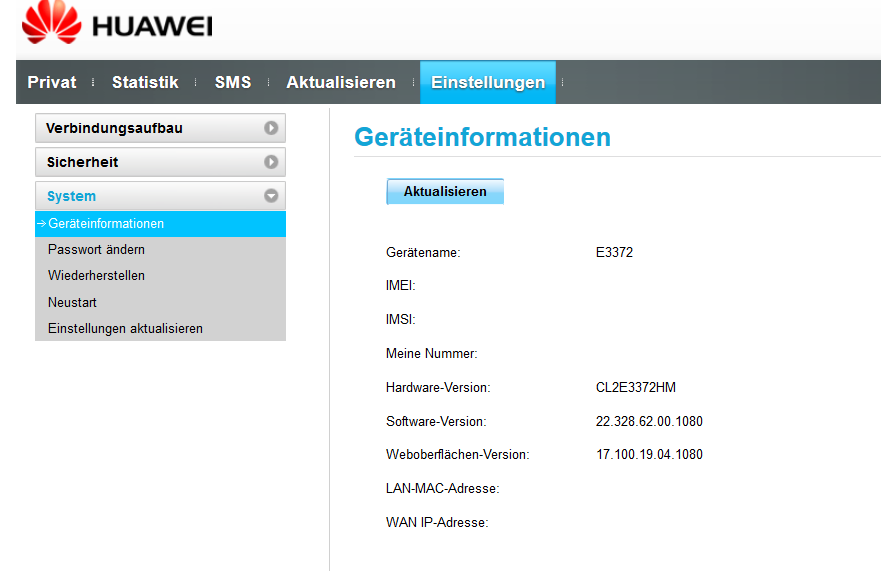Viewport: 881px width, 571px height.
Task: Select web UI version 17.100.19.04.1080
Action: (649, 454)
